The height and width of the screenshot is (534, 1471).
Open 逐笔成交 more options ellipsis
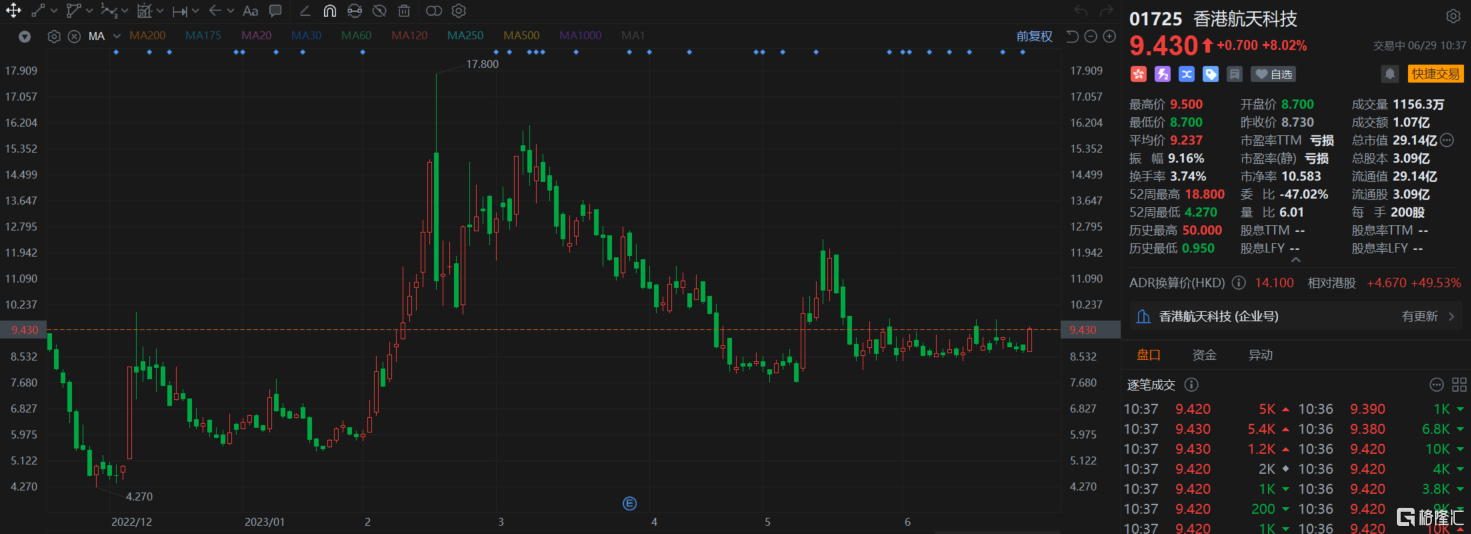point(1437,384)
